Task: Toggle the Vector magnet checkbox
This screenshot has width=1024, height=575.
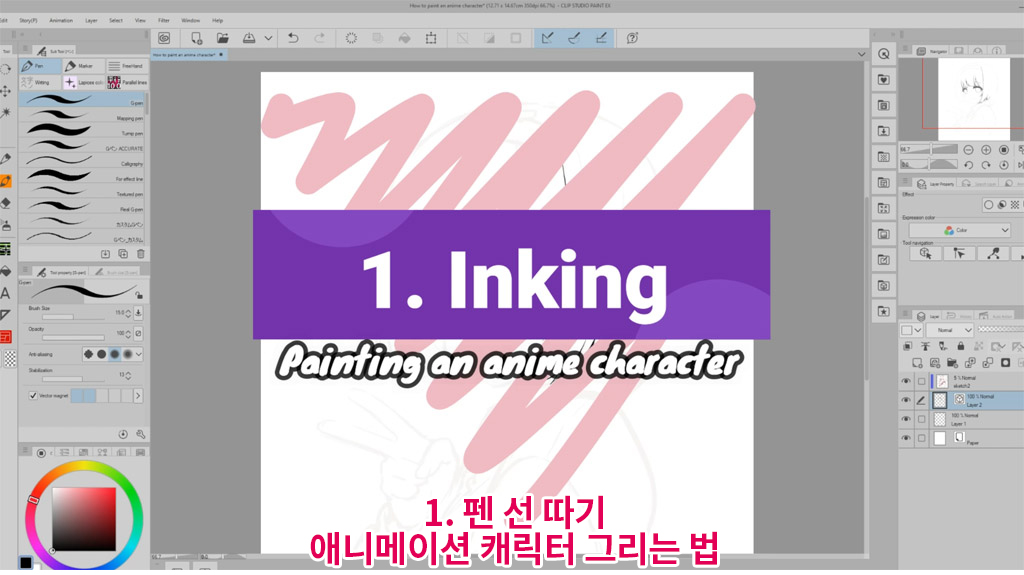Action: pyautogui.click(x=33, y=396)
